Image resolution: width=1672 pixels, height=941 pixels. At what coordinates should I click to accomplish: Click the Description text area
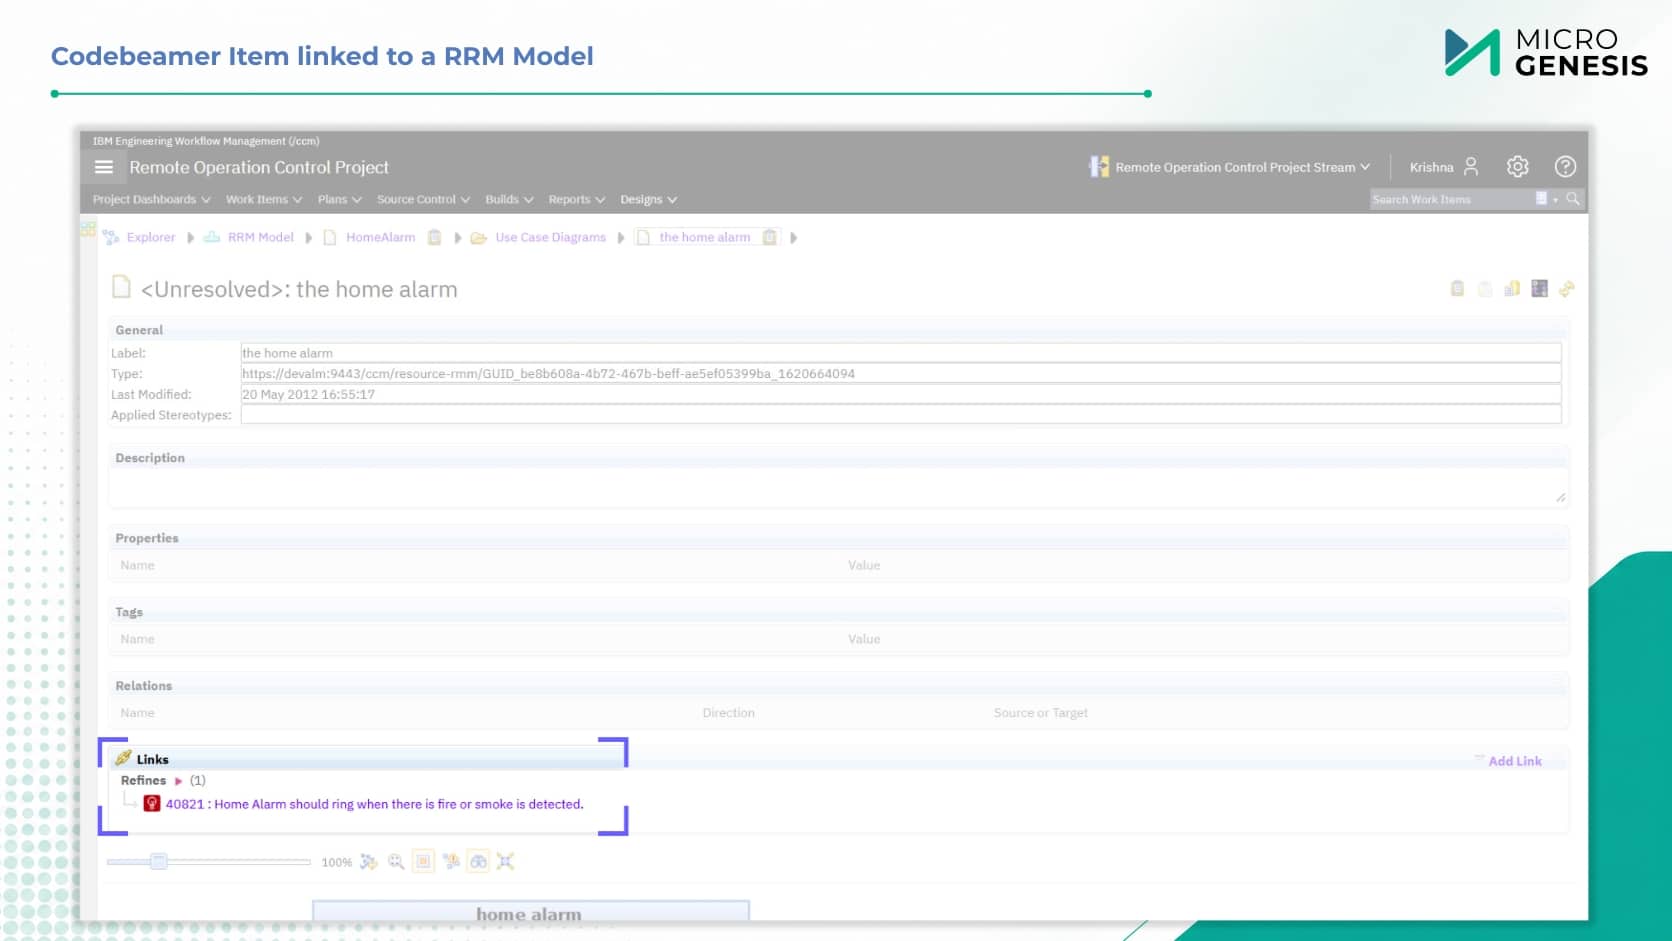[x=838, y=487]
